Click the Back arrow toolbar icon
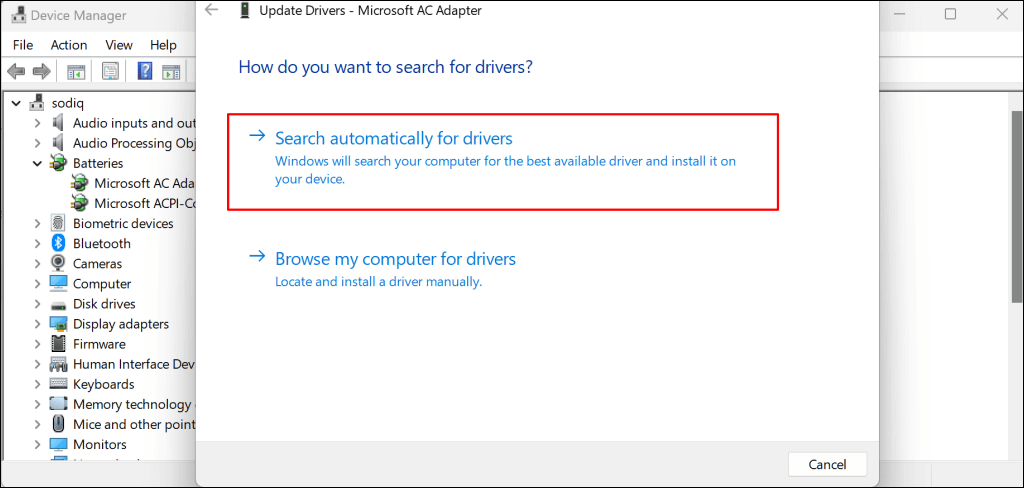The width and height of the screenshot is (1024, 488). pos(16,71)
